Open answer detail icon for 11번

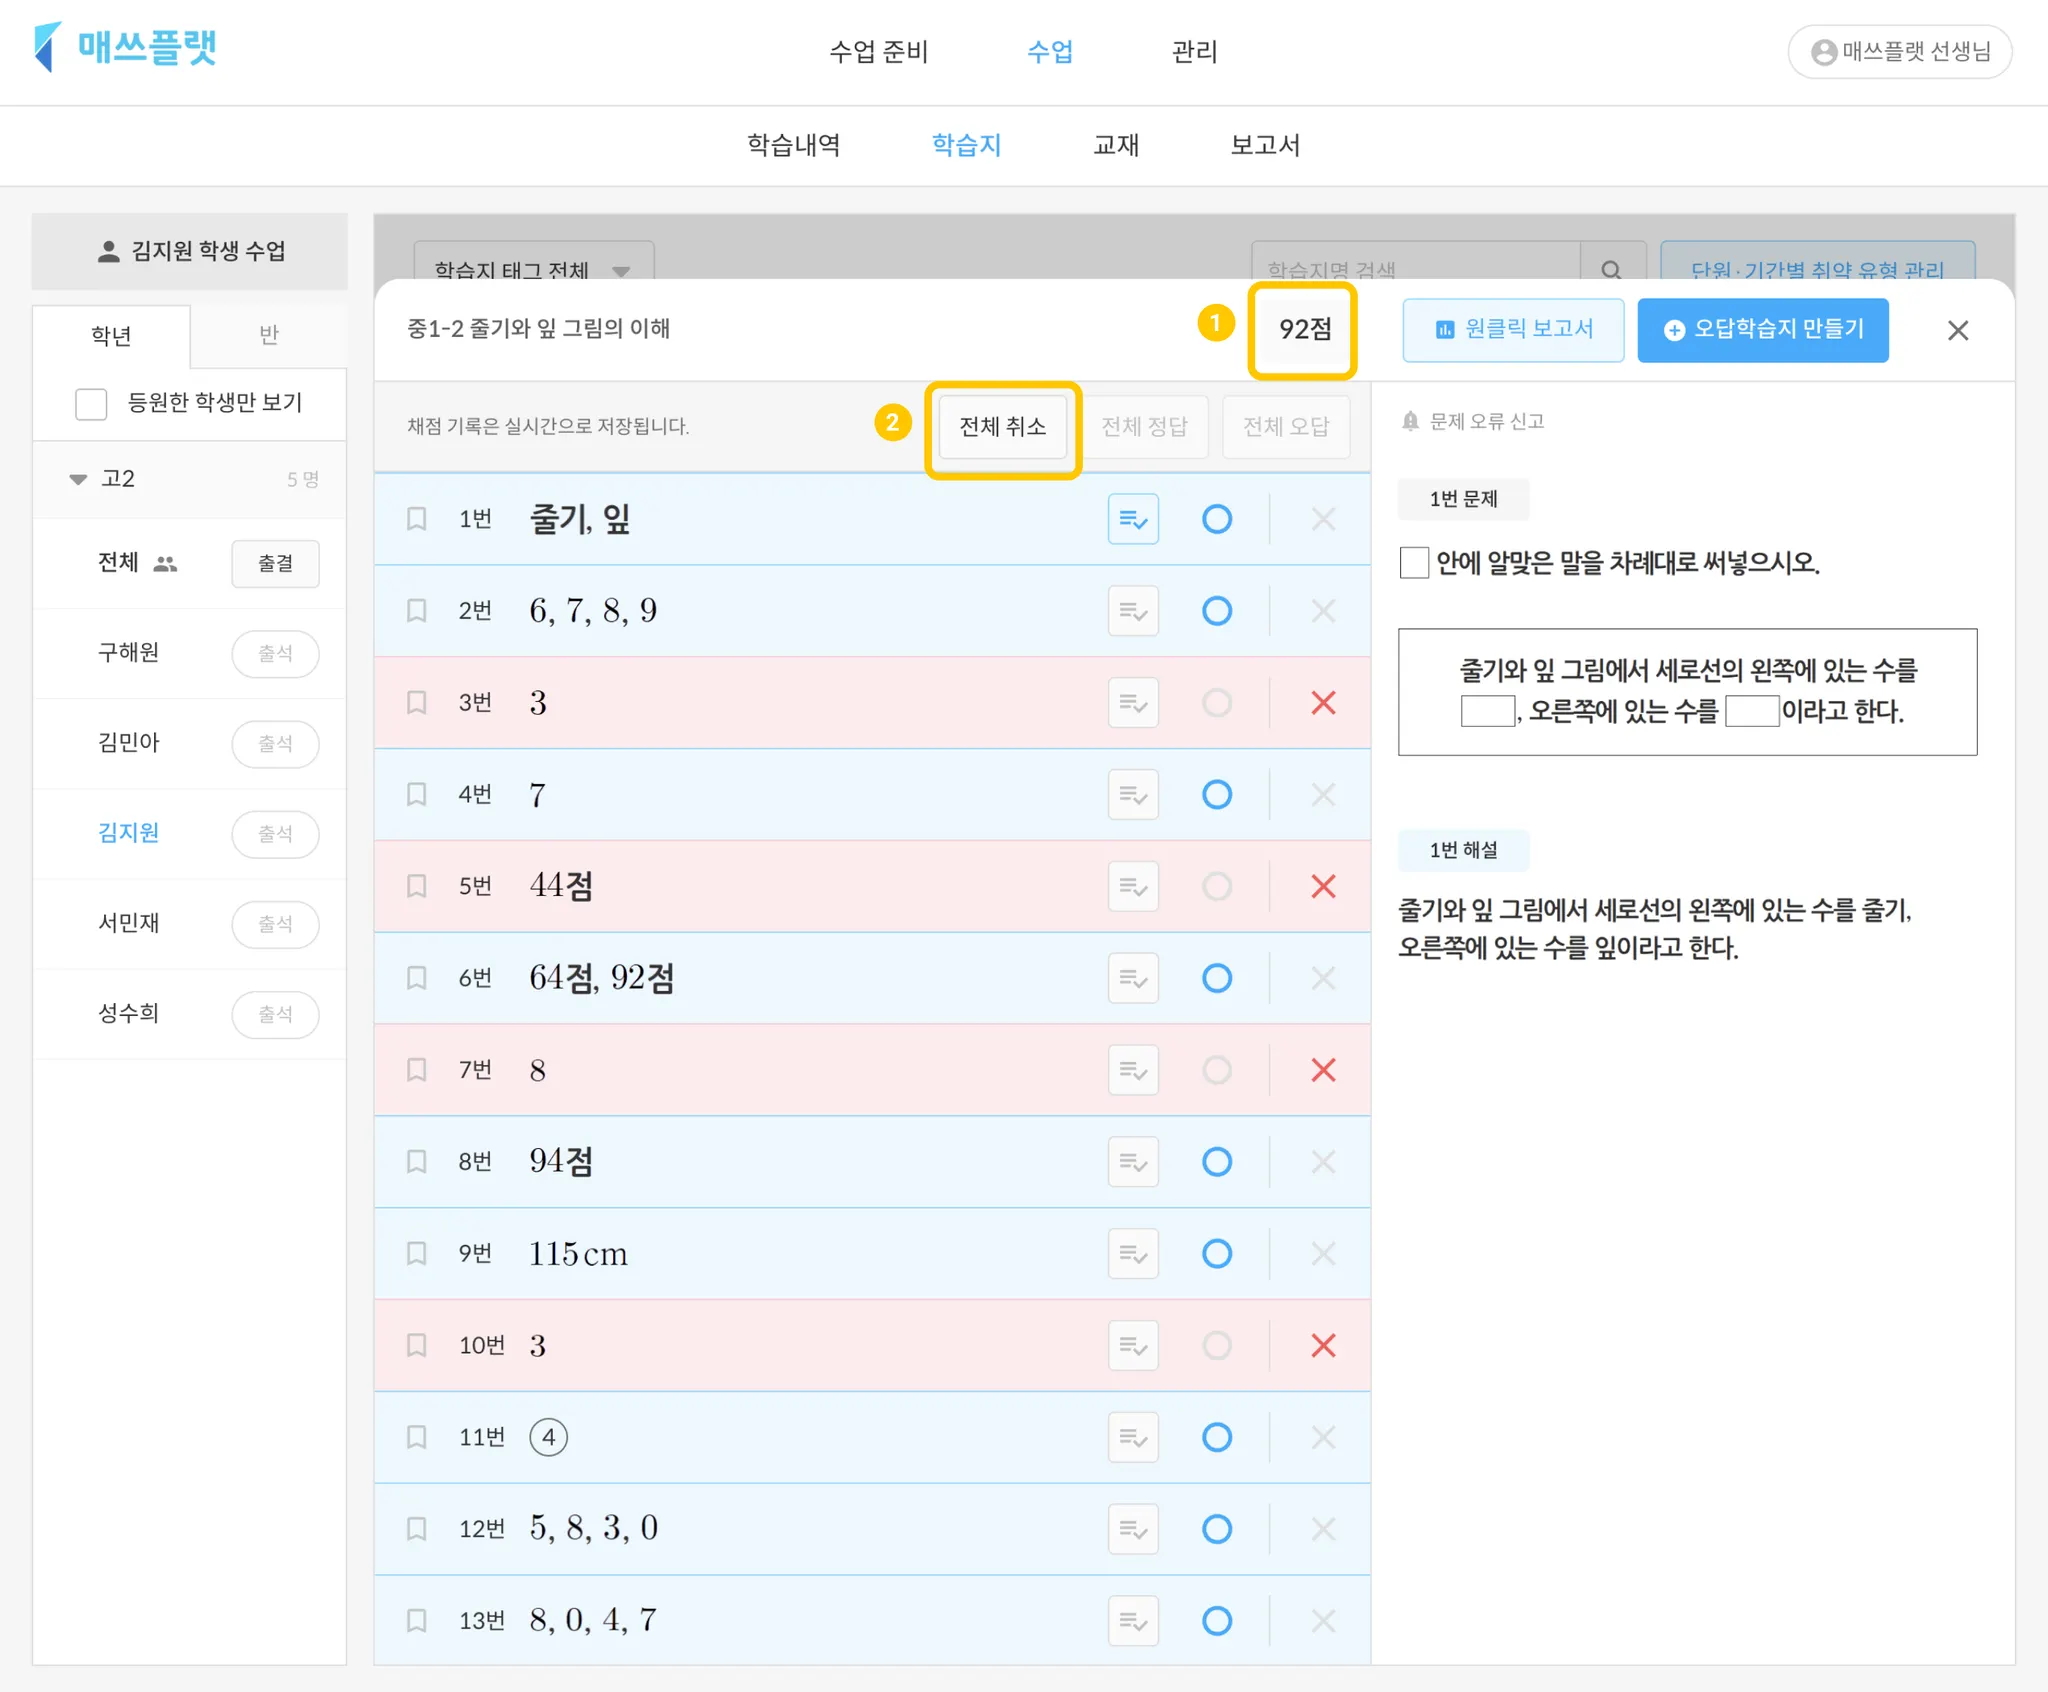pyautogui.click(x=1132, y=1437)
